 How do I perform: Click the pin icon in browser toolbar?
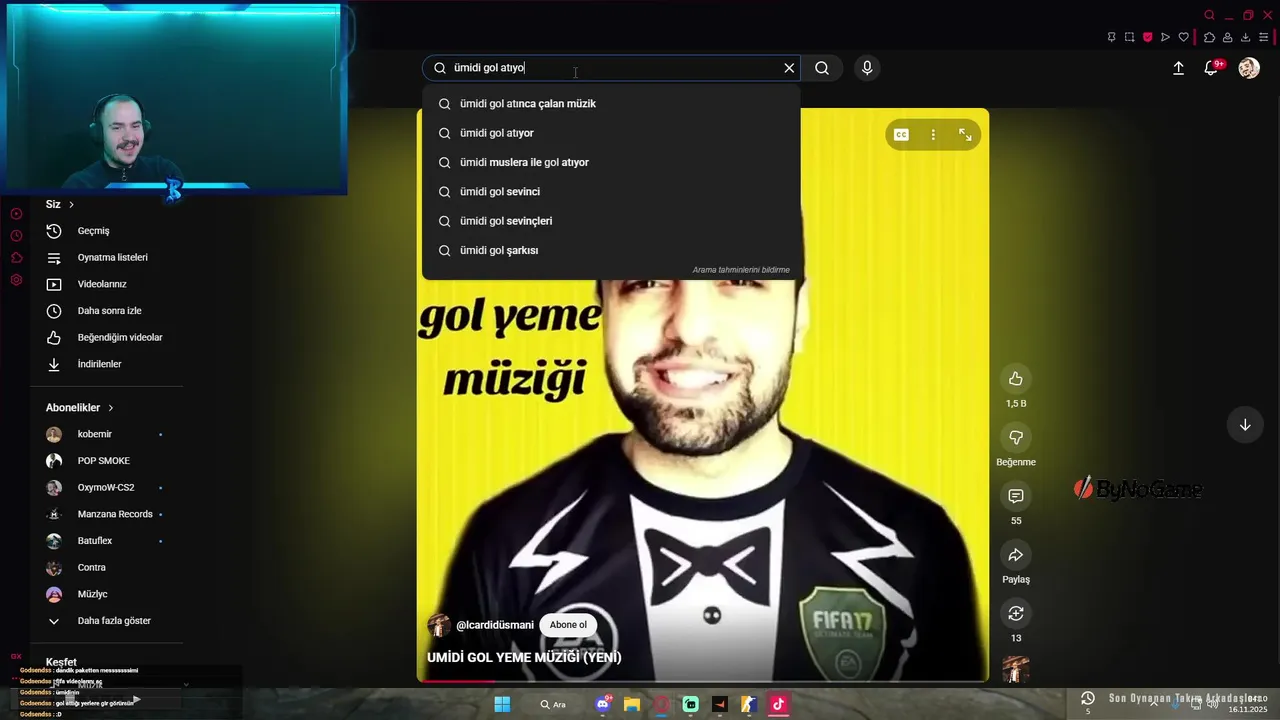click(1111, 37)
